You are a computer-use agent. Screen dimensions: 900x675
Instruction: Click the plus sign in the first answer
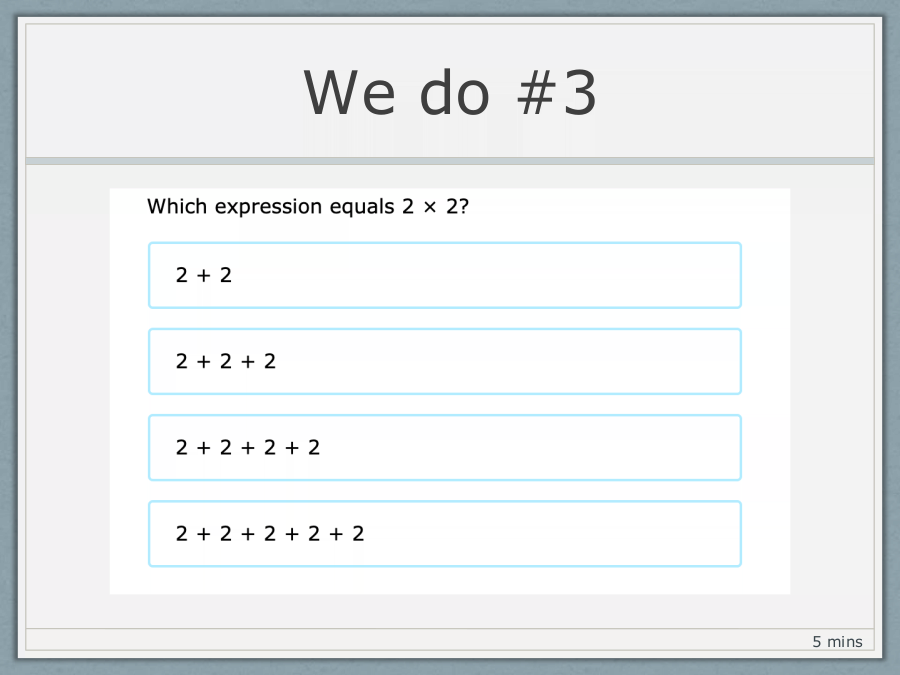pyautogui.click(x=204, y=276)
